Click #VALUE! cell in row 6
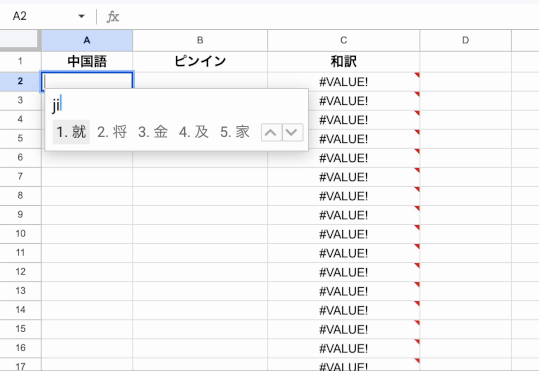 coord(343,158)
